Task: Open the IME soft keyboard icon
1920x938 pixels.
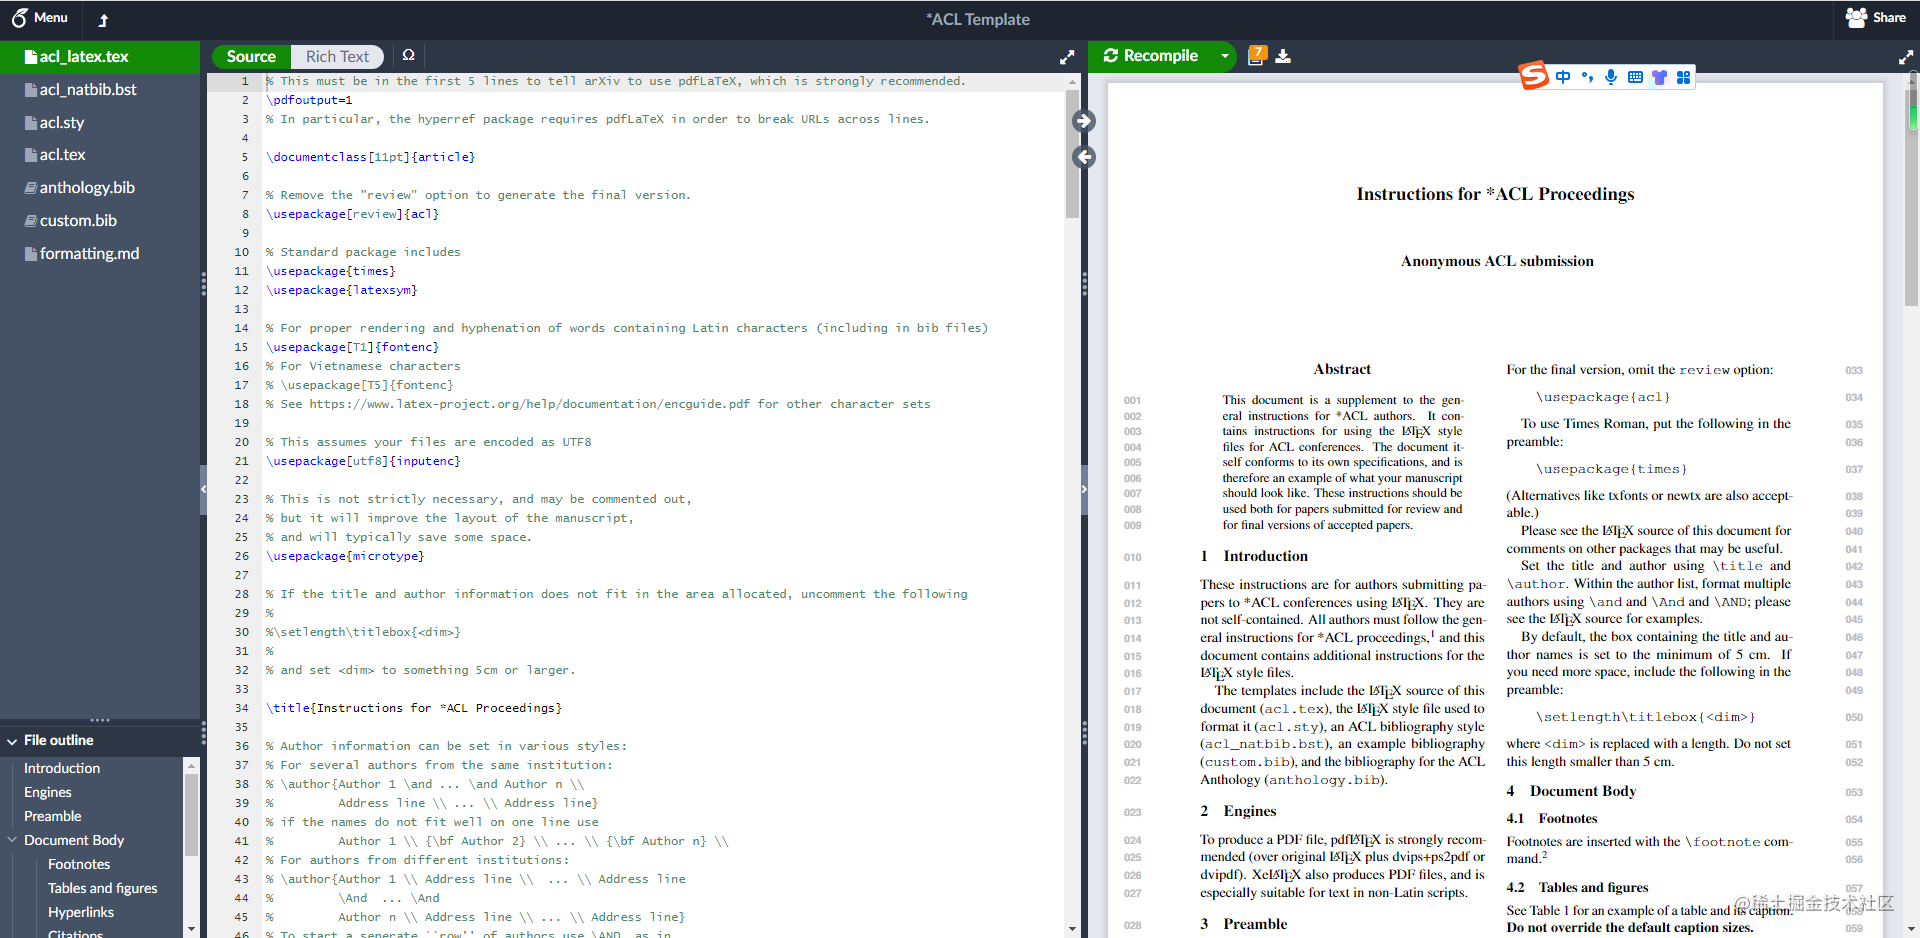Action: 1635,77
